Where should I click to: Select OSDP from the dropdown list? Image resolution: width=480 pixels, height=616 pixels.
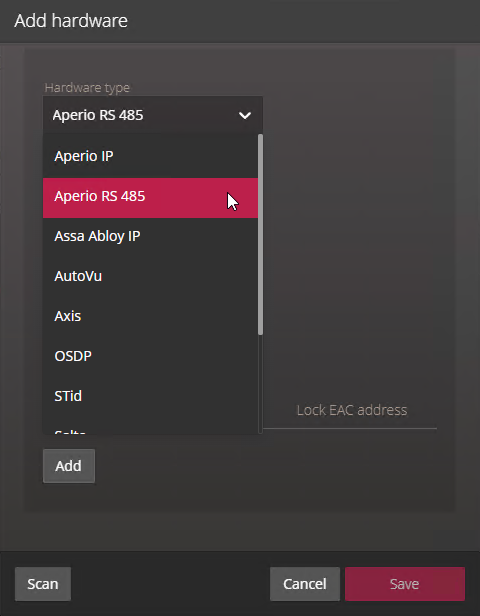[150, 356]
